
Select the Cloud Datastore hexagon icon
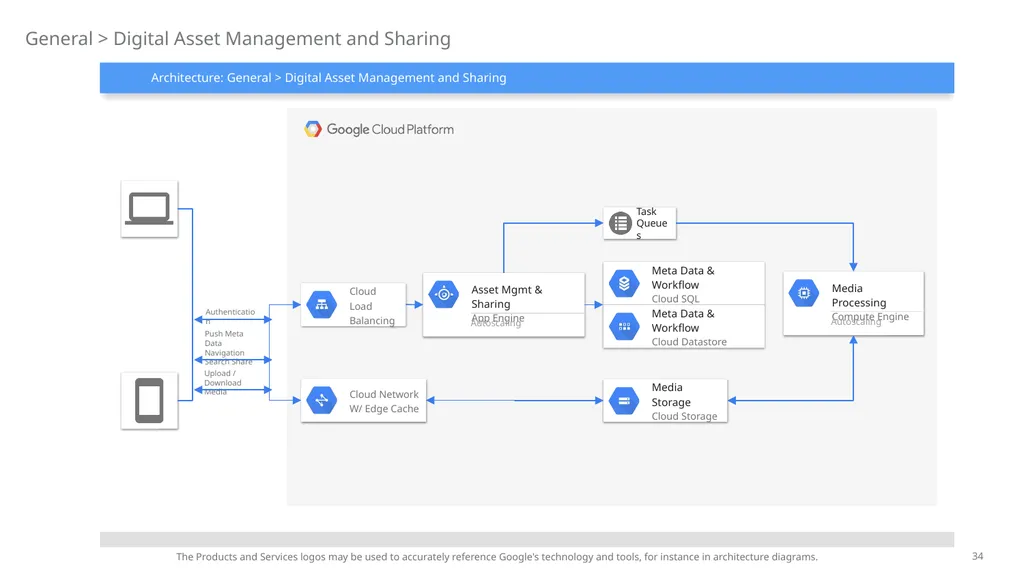coord(624,327)
